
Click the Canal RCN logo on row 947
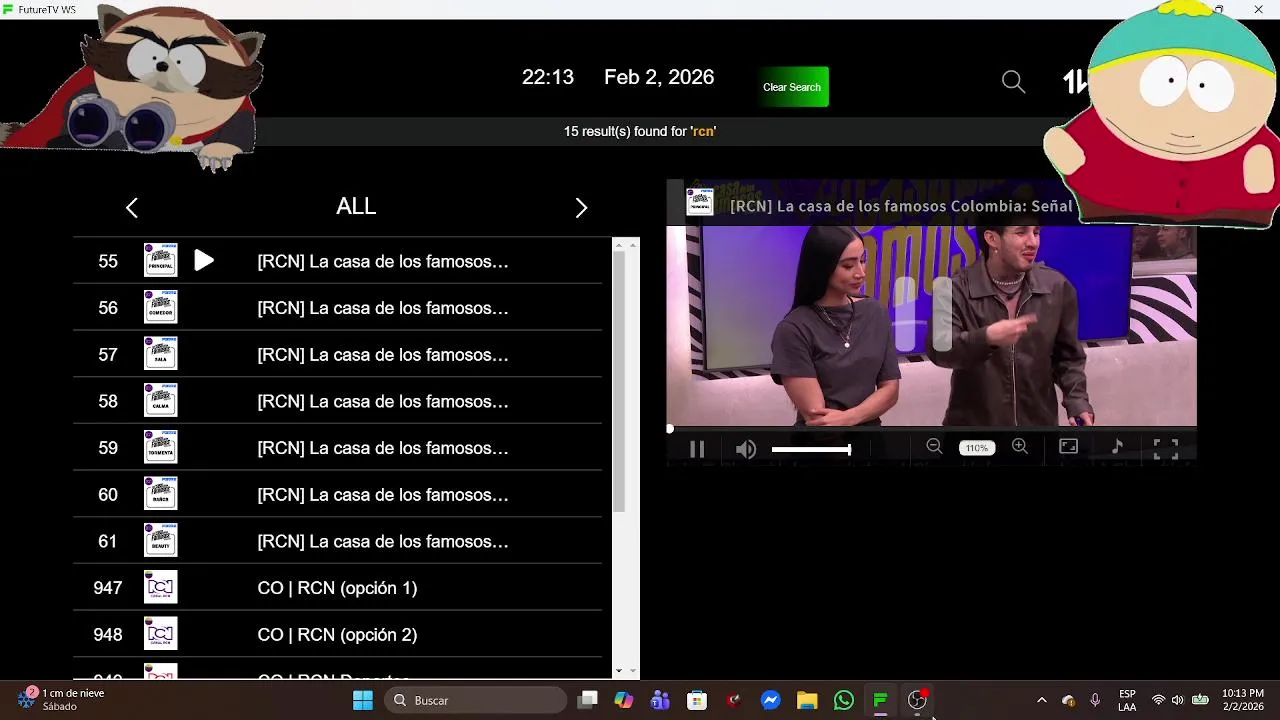tap(160, 587)
